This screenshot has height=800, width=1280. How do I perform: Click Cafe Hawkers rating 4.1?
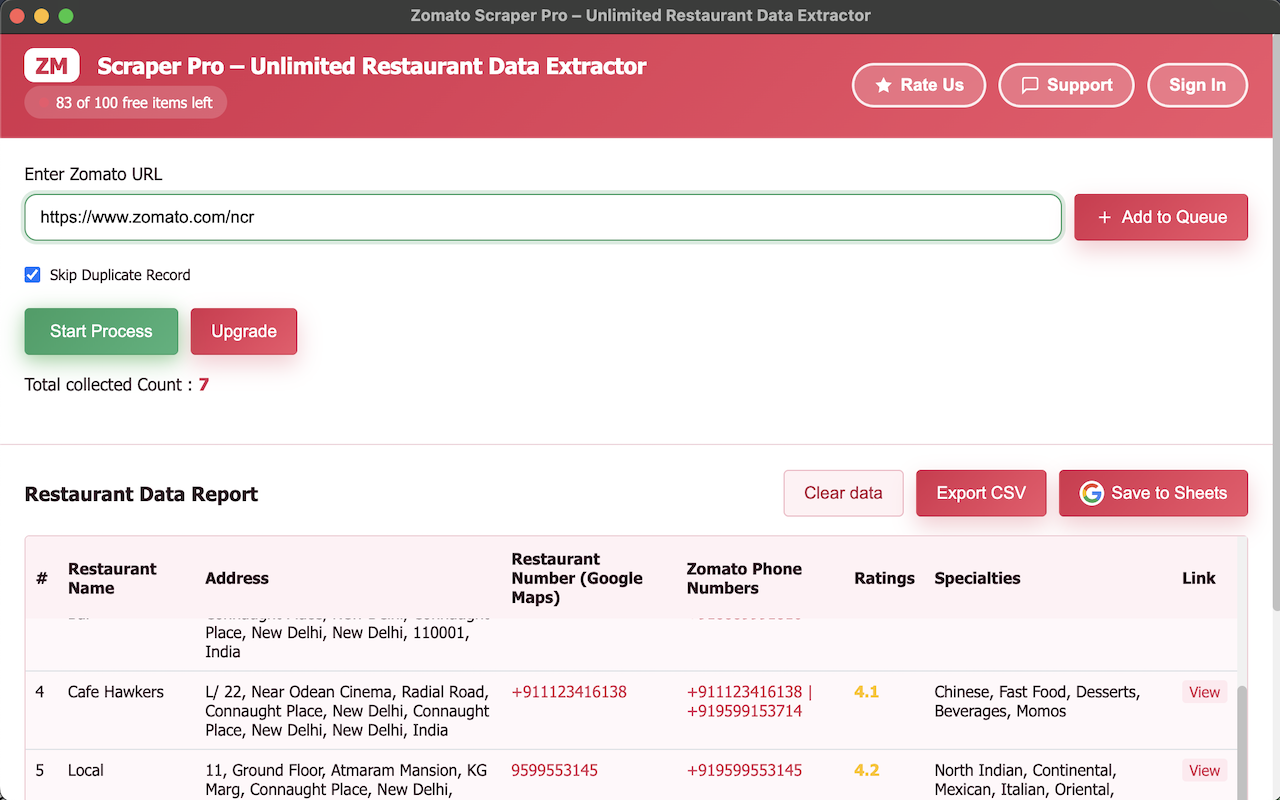point(866,692)
